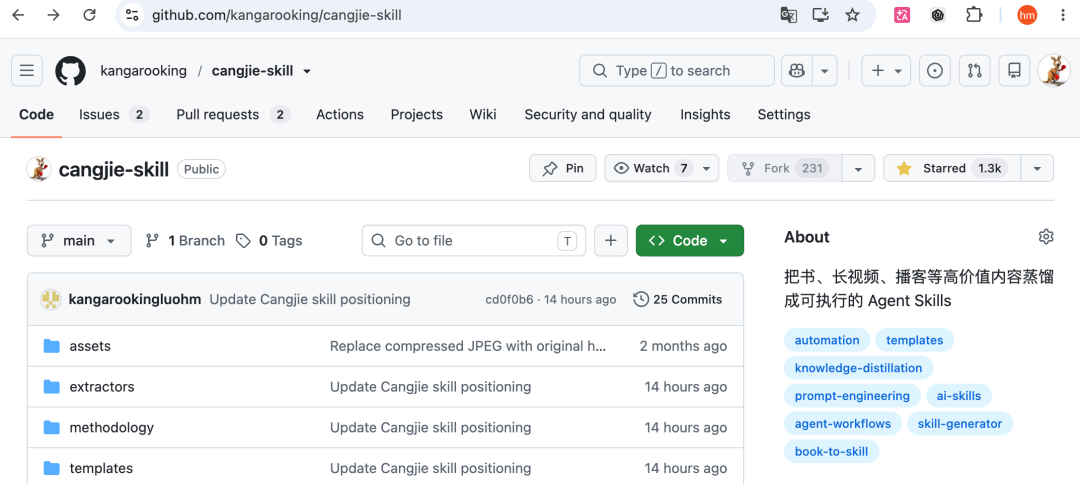Open the Starred lists dropdown arrow
This screenshot has height=484, width=1080.
pos(1037,168)
